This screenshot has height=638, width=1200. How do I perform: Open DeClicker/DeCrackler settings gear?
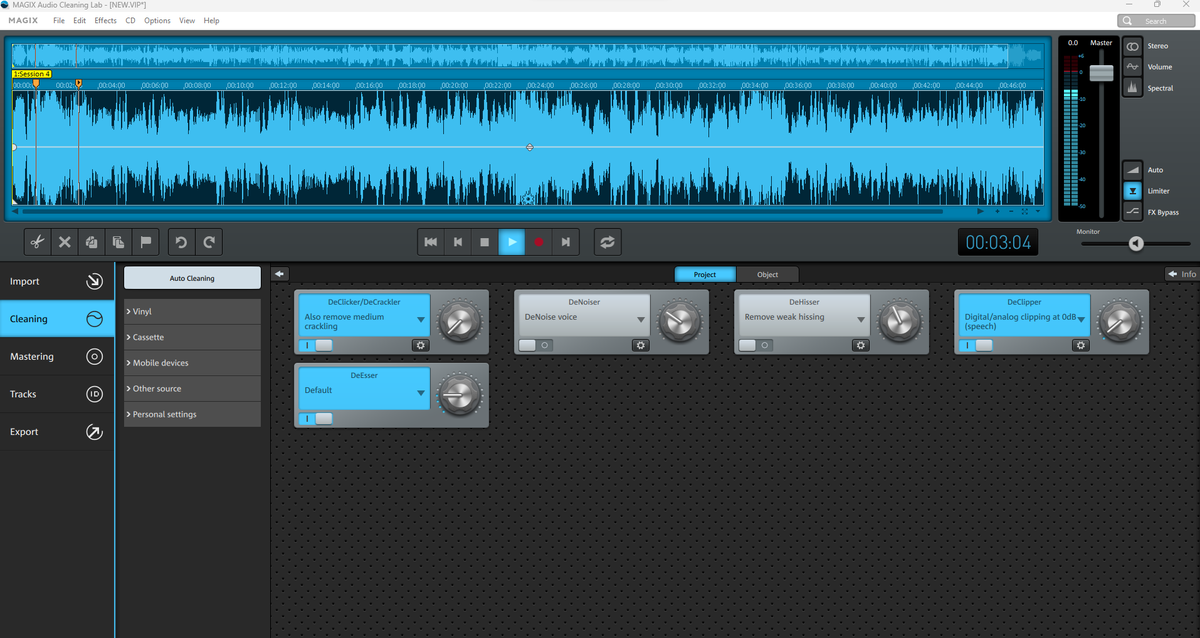(x=421, y=345)
